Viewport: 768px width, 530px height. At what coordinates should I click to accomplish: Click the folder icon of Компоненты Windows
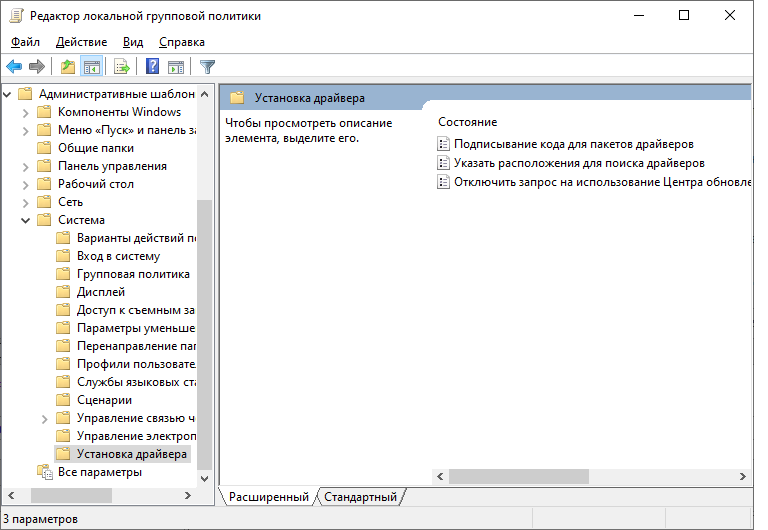click(x=45, y=112)
